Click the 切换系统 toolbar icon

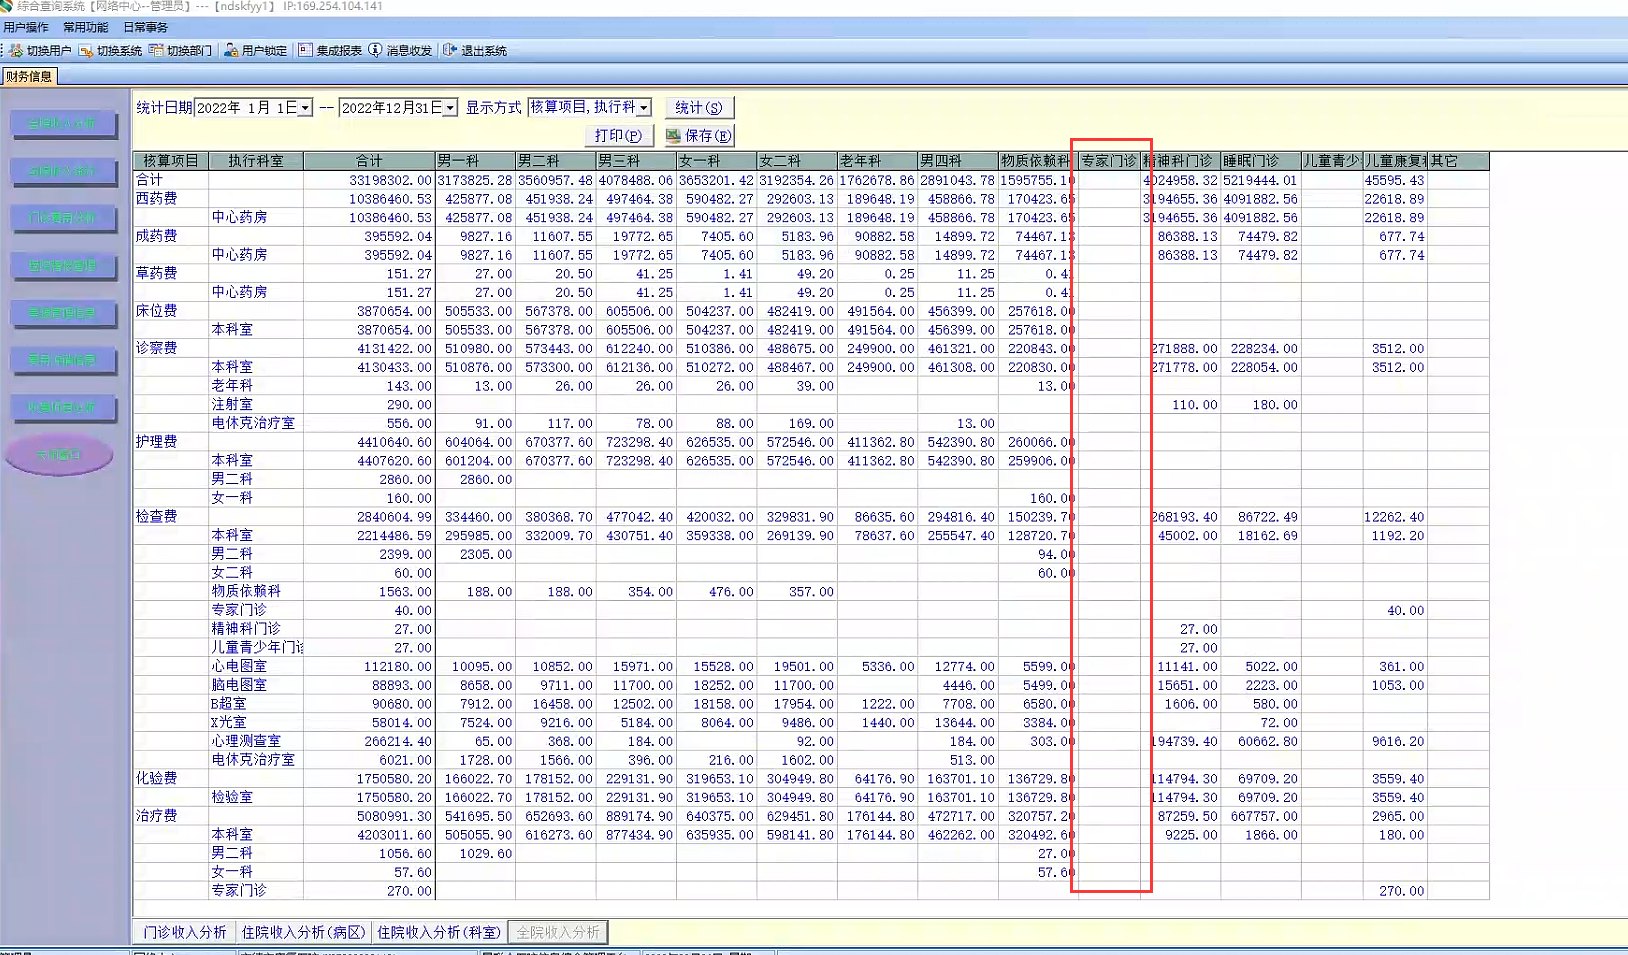(86, 50)
